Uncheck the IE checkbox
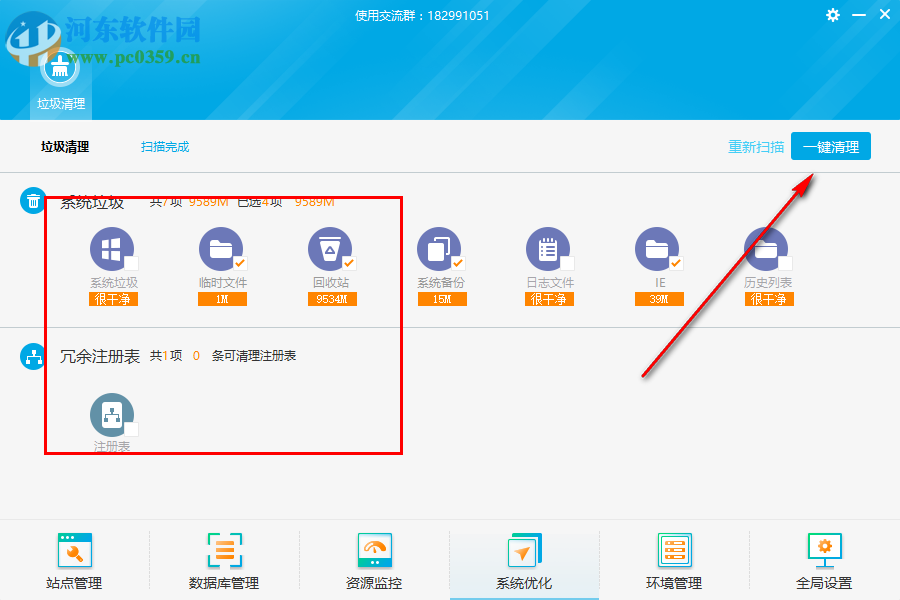900x600 pixels. pyautogui.click(x=677, y=264)
